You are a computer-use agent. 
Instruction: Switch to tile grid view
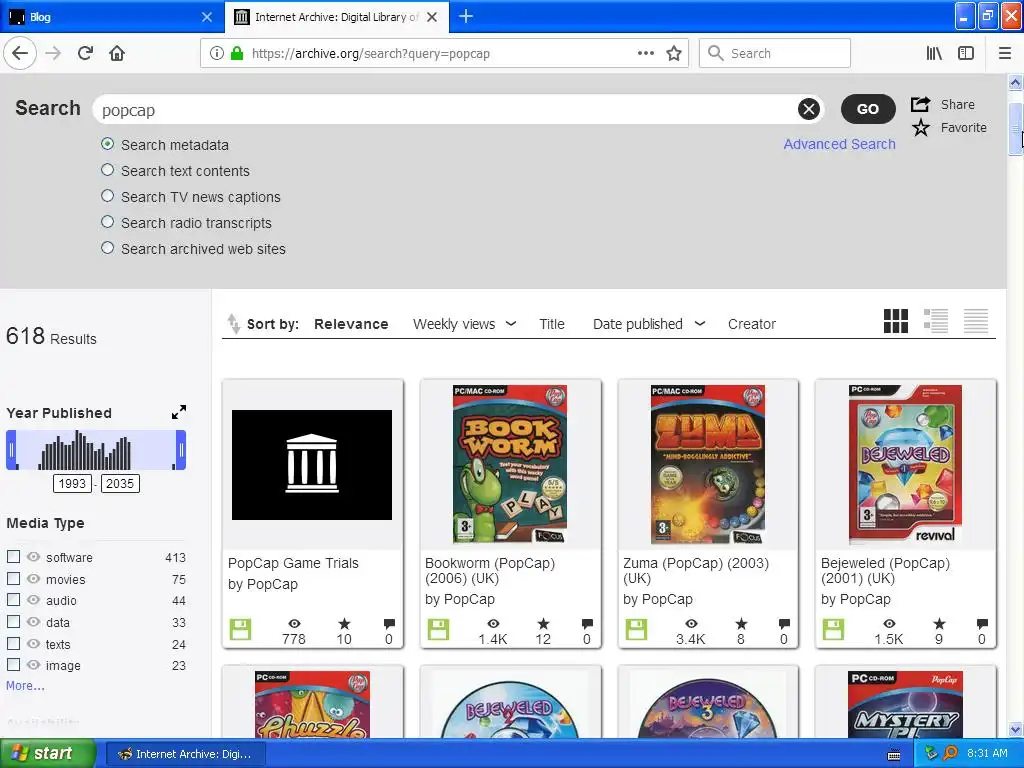895,321
